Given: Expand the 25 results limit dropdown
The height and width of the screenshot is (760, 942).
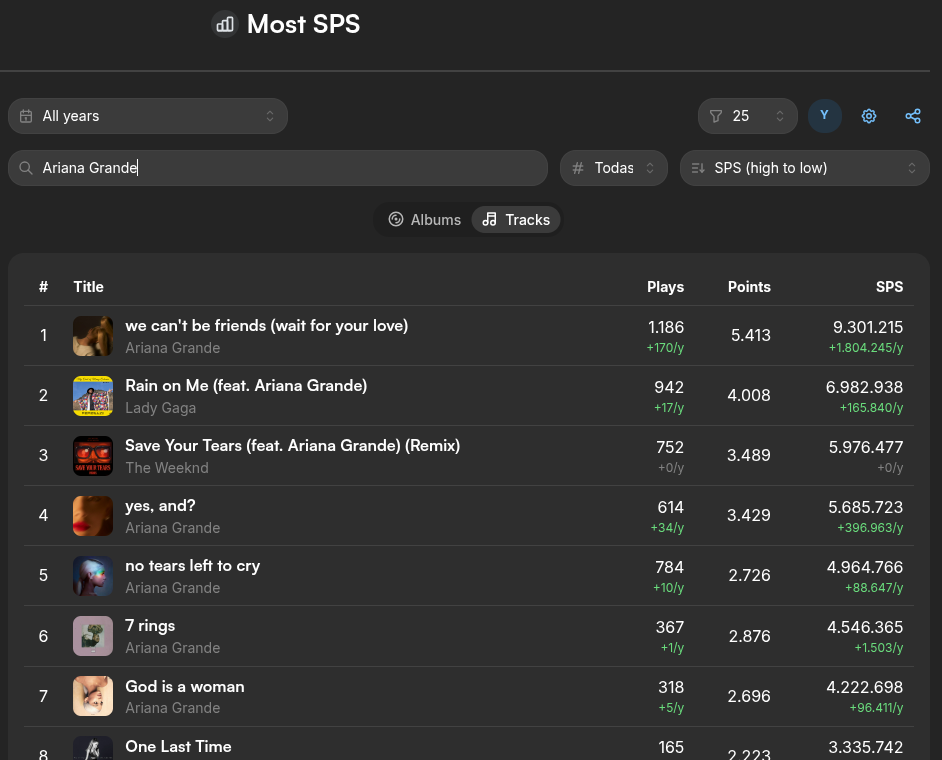Looking at the screenshot, I should tap(747, 116).
